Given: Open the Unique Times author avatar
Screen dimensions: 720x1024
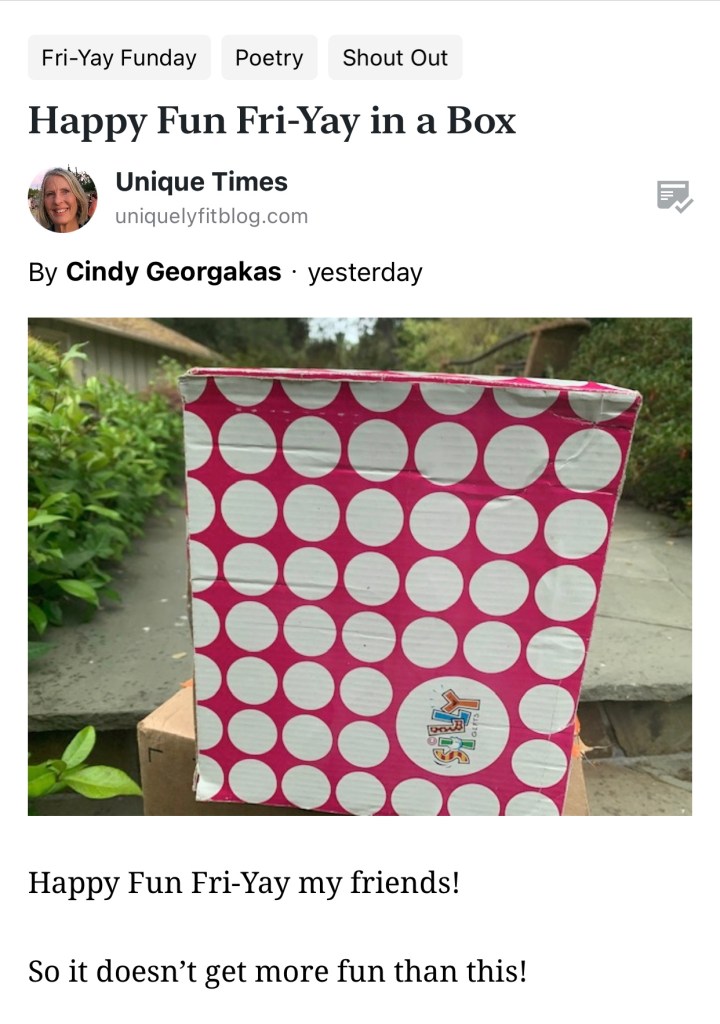Looking at the screenshot, I should (63, 199).
